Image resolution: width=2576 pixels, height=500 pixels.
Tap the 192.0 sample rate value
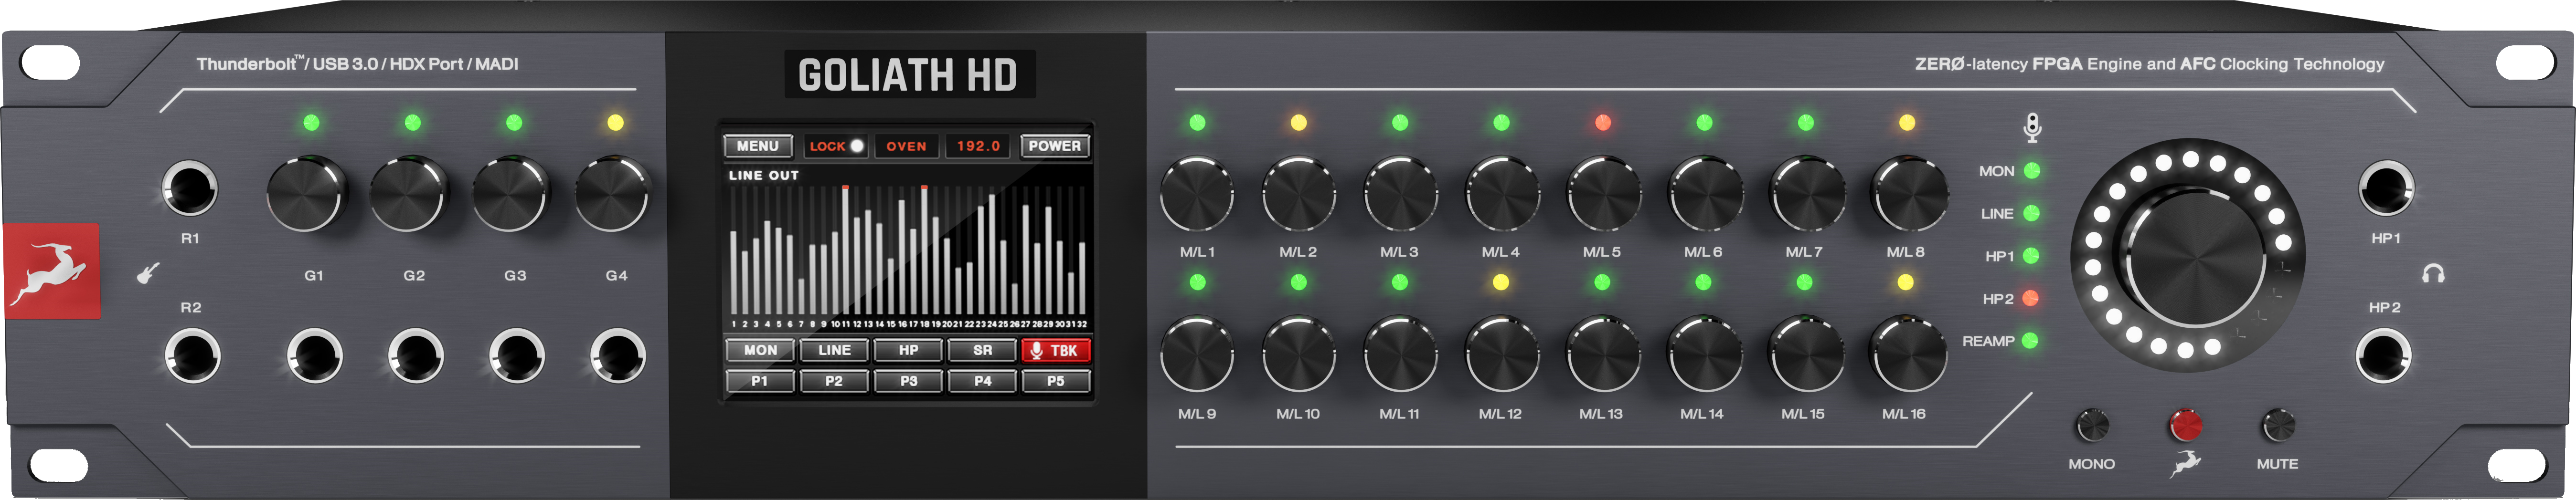pos(978,146)
